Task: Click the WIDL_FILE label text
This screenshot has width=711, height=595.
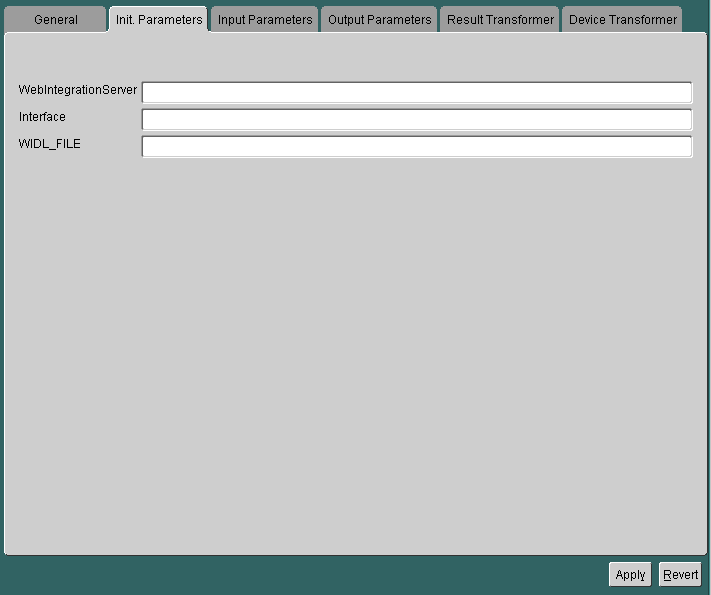Action: [x=49, y=144]
